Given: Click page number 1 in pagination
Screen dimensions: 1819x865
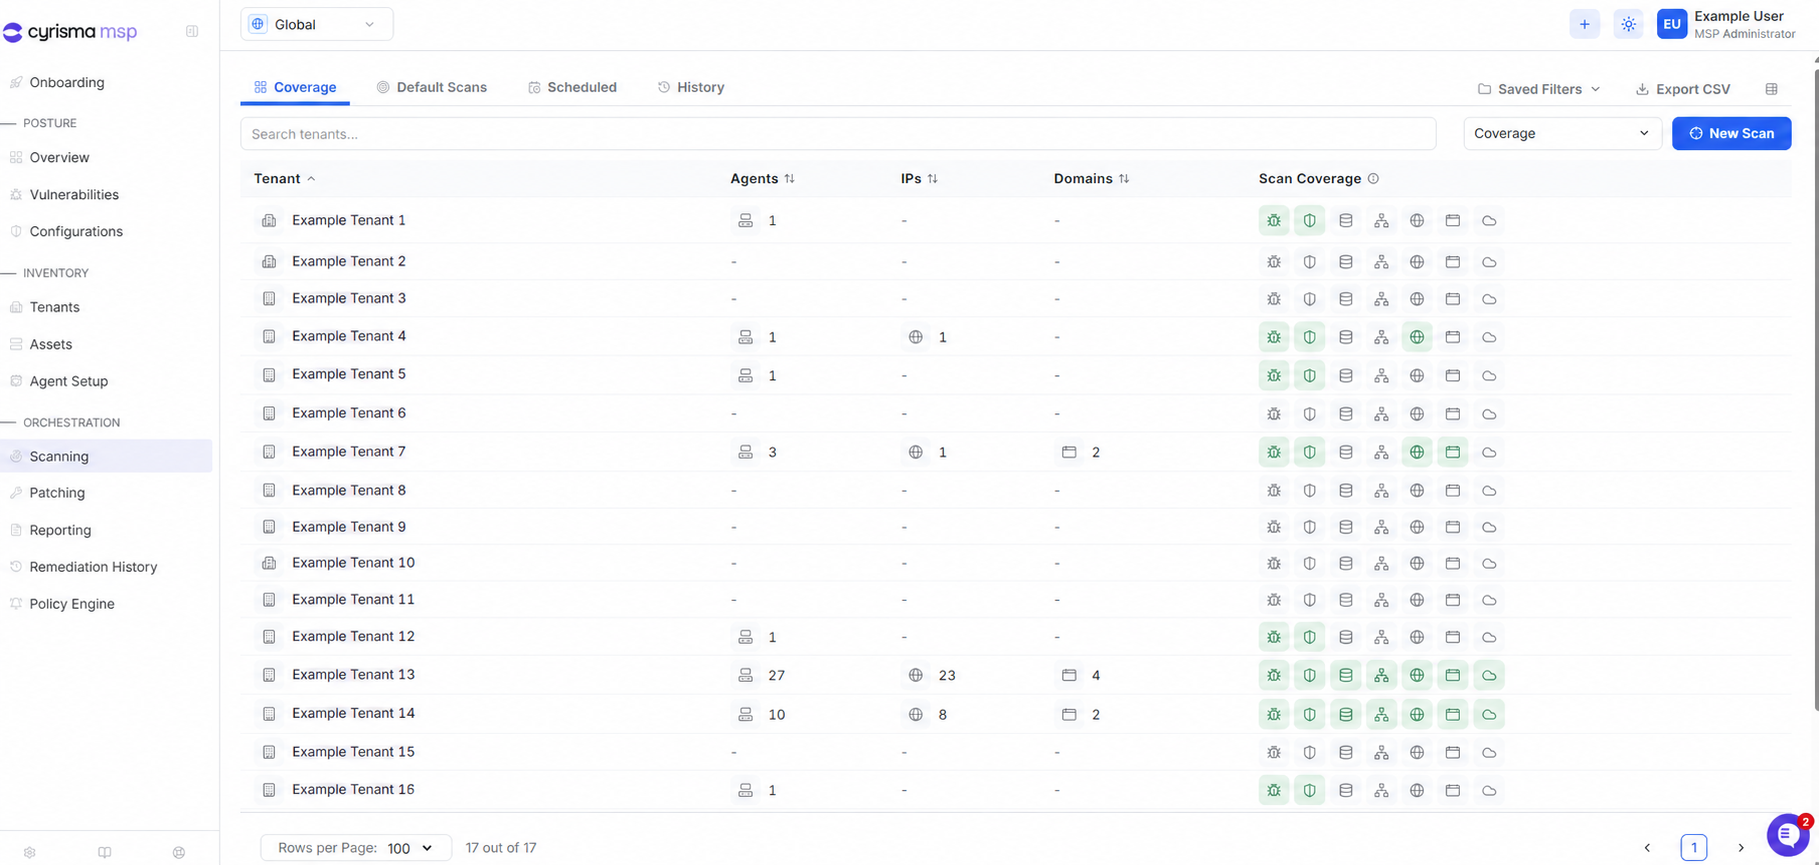Looking at the screenshot, I should click(1694, 848).
